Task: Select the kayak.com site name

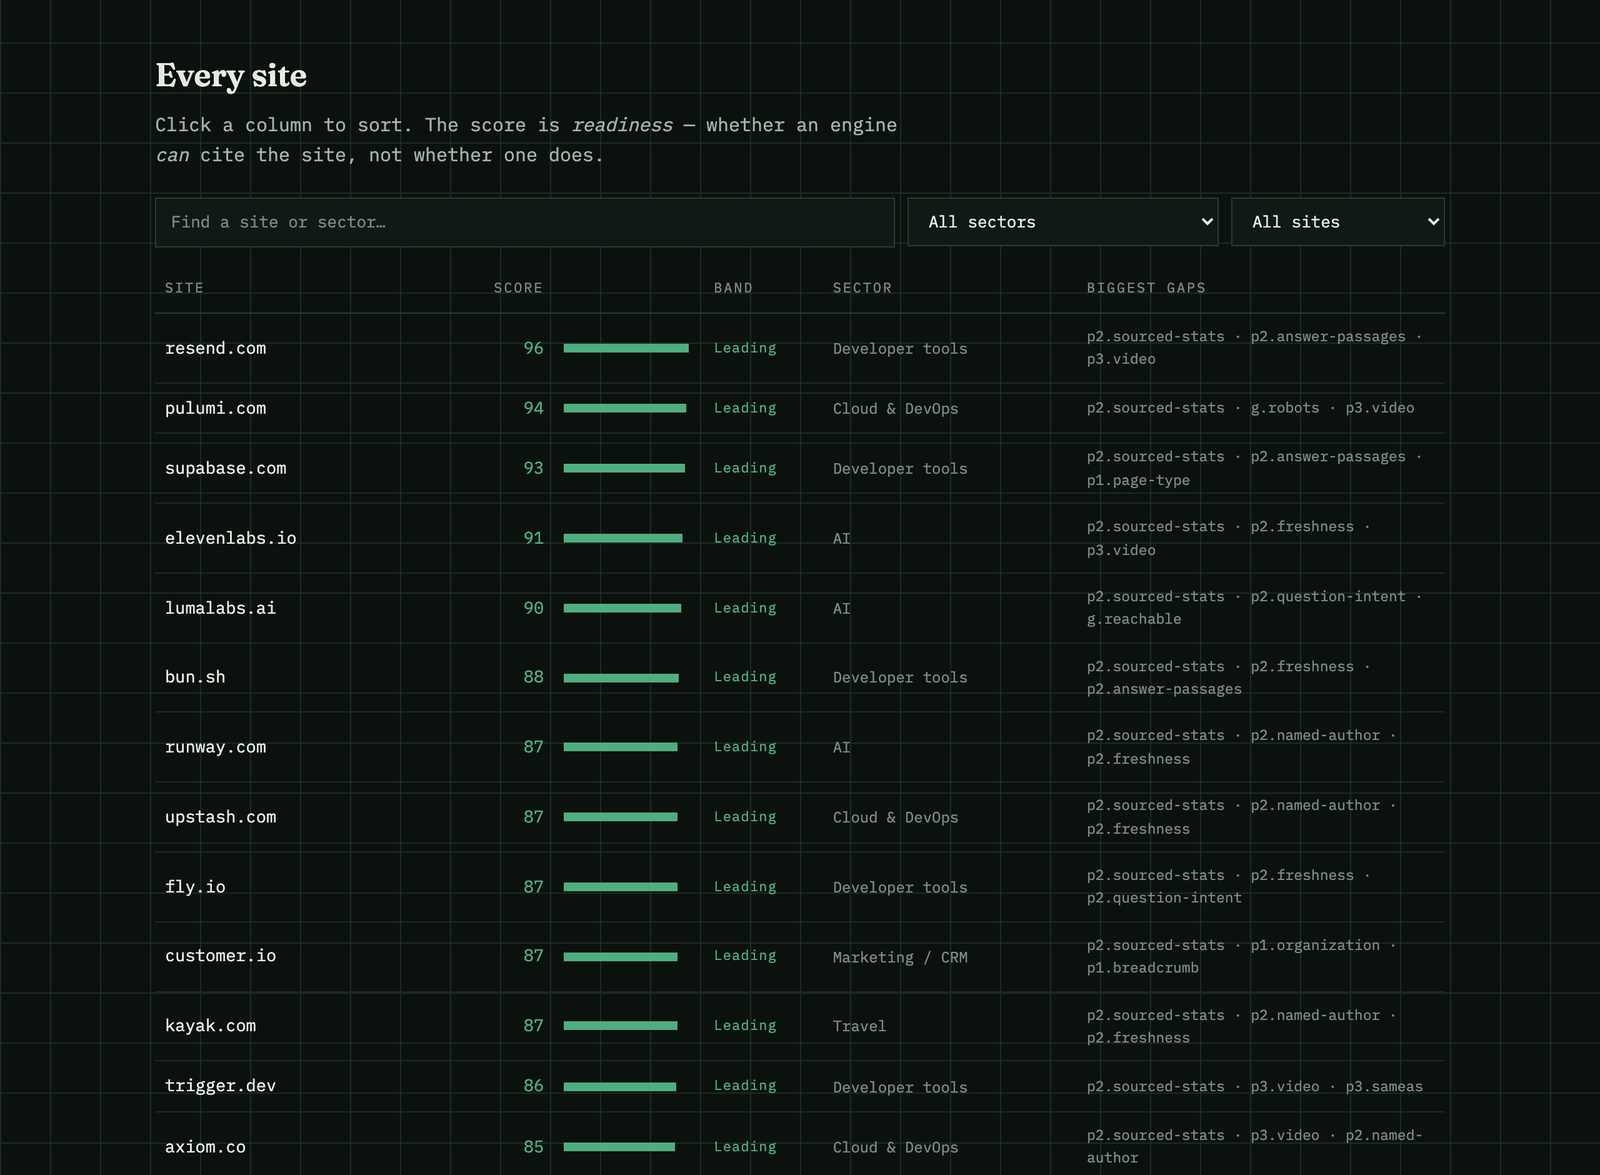Action: (211, 1026)
